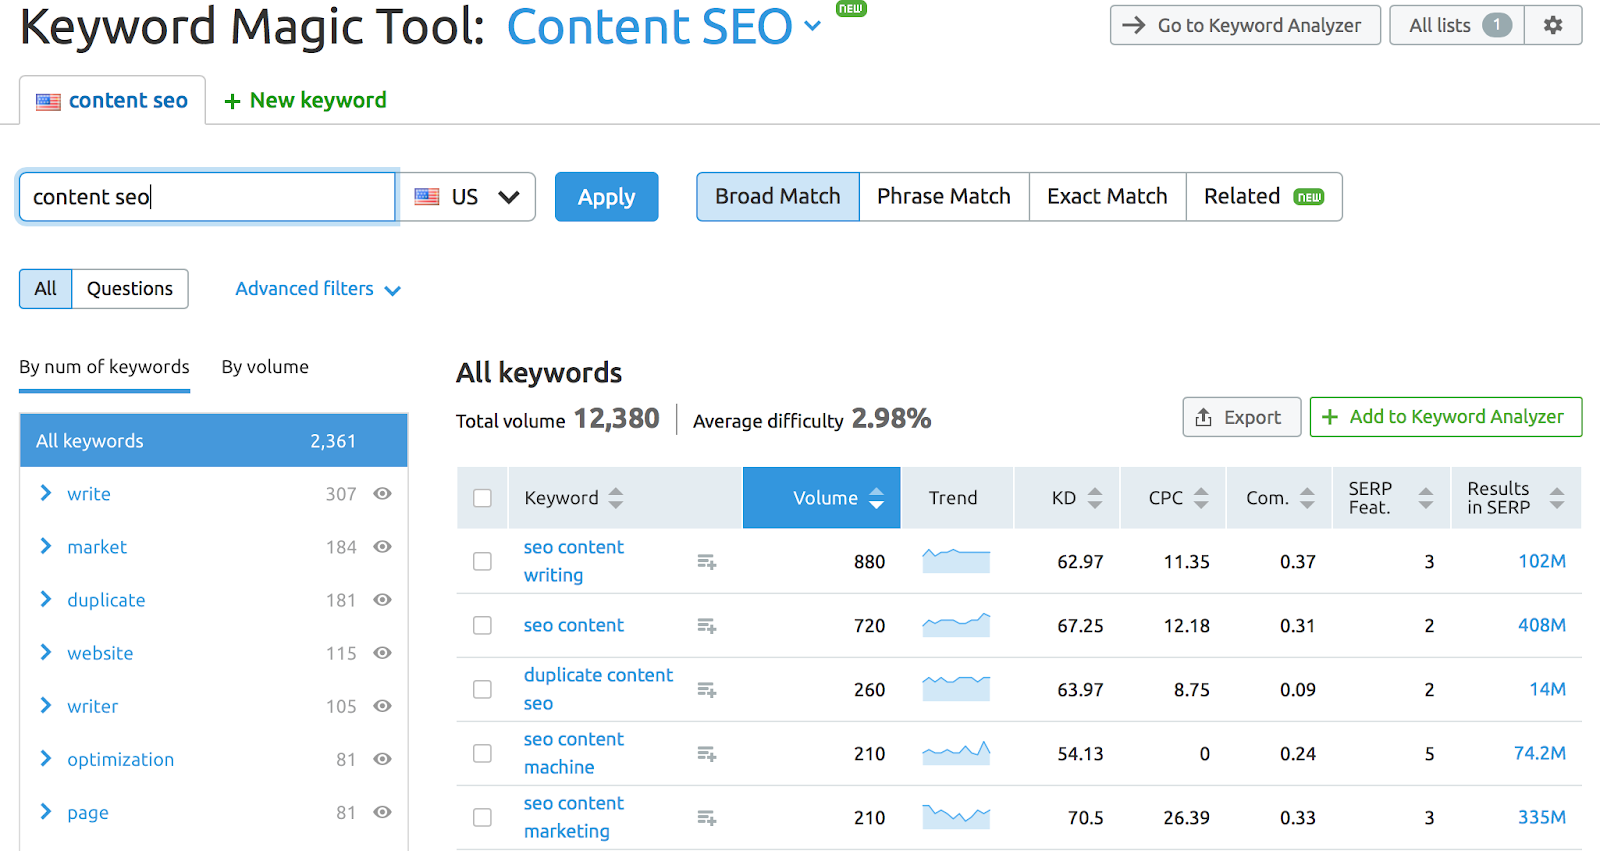Open duplicate content seo keyword link
The height and width of the screenshot is (851, 1600).
(599, 689)
